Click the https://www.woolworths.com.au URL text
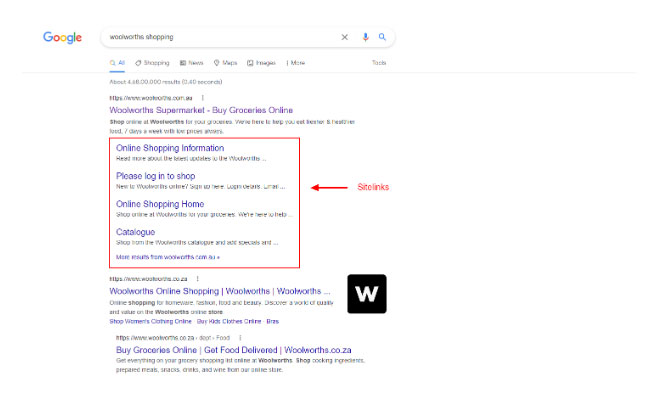This screenshot has height=403, width=665. click(x=151, y=98)
